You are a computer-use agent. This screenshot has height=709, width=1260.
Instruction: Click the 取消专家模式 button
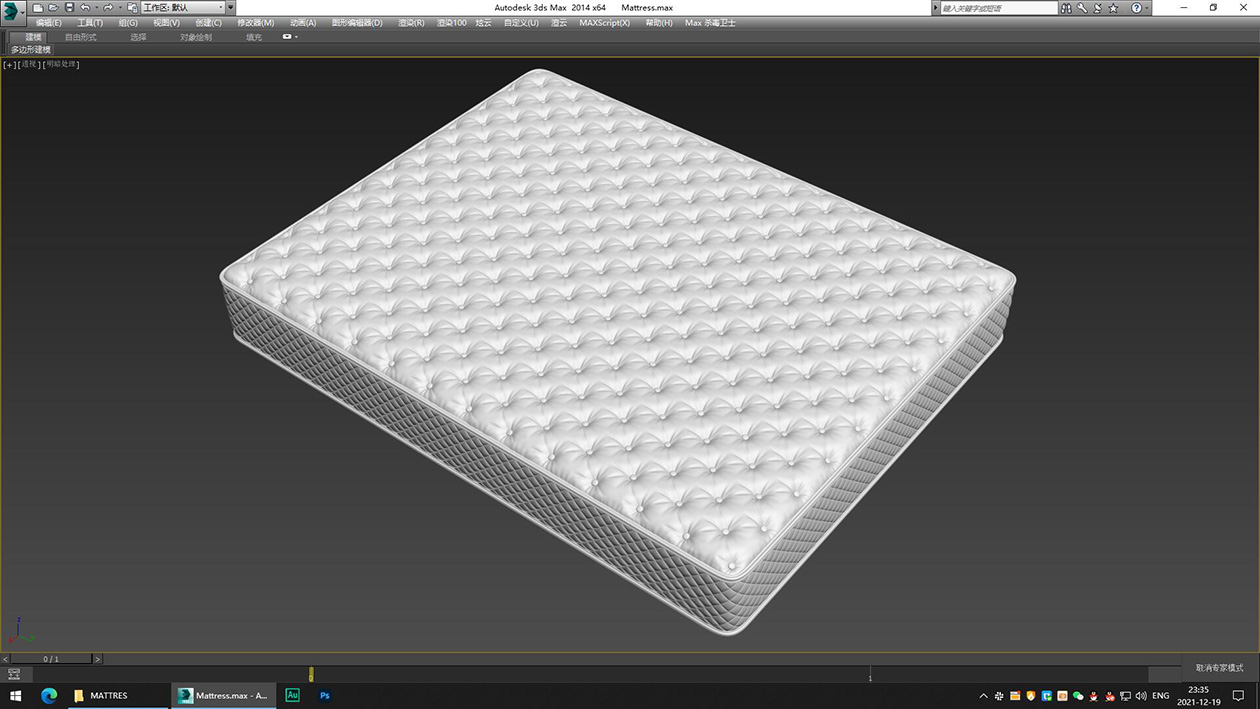[1220, 667]
